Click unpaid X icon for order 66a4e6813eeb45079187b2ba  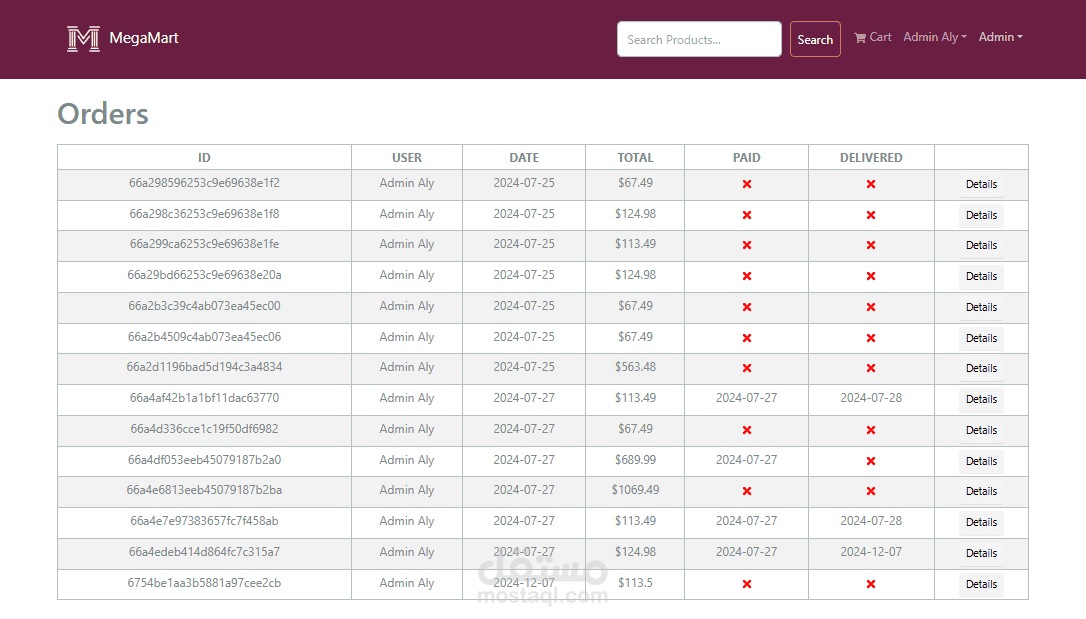747,491
